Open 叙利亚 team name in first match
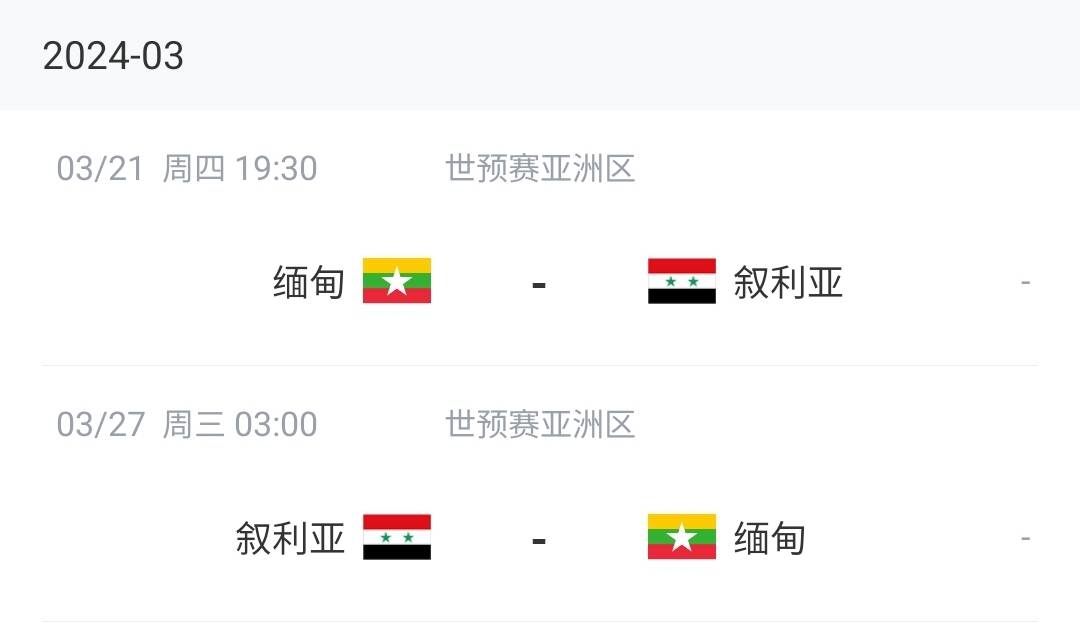Viewport: 1080px width, 628px height. click(x=788, y=282)
